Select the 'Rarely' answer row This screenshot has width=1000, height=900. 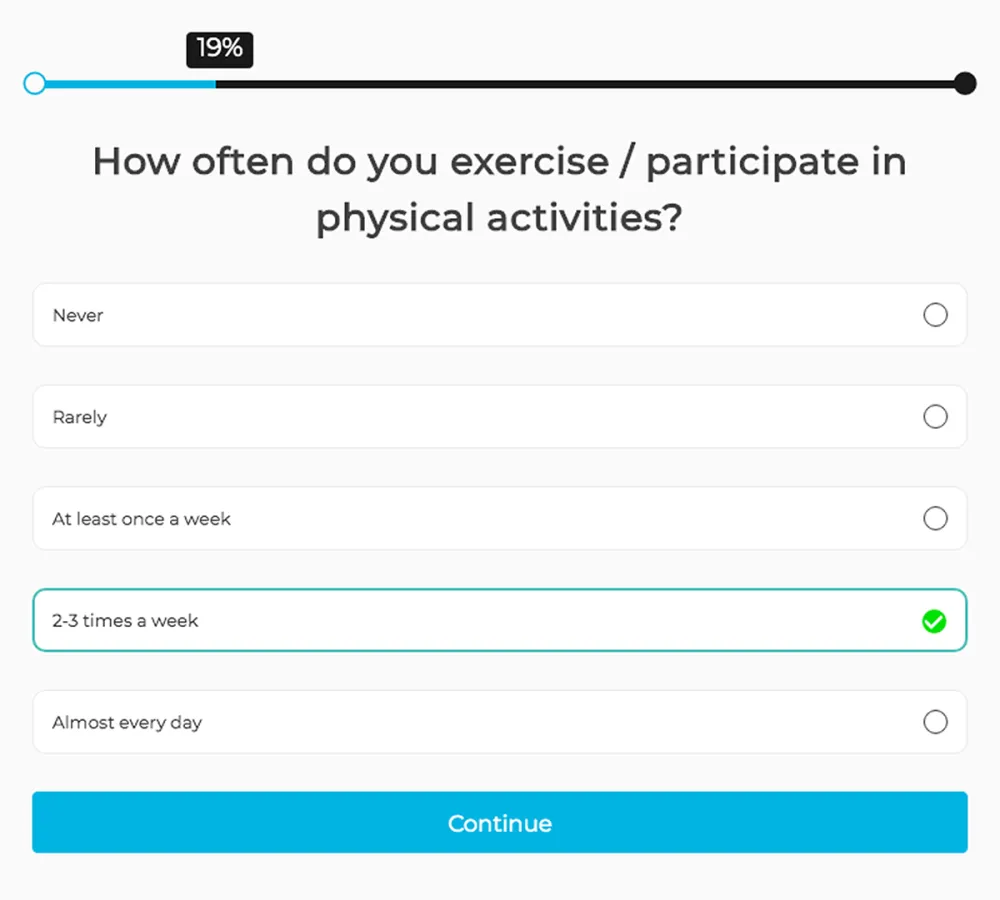(500, 417)
